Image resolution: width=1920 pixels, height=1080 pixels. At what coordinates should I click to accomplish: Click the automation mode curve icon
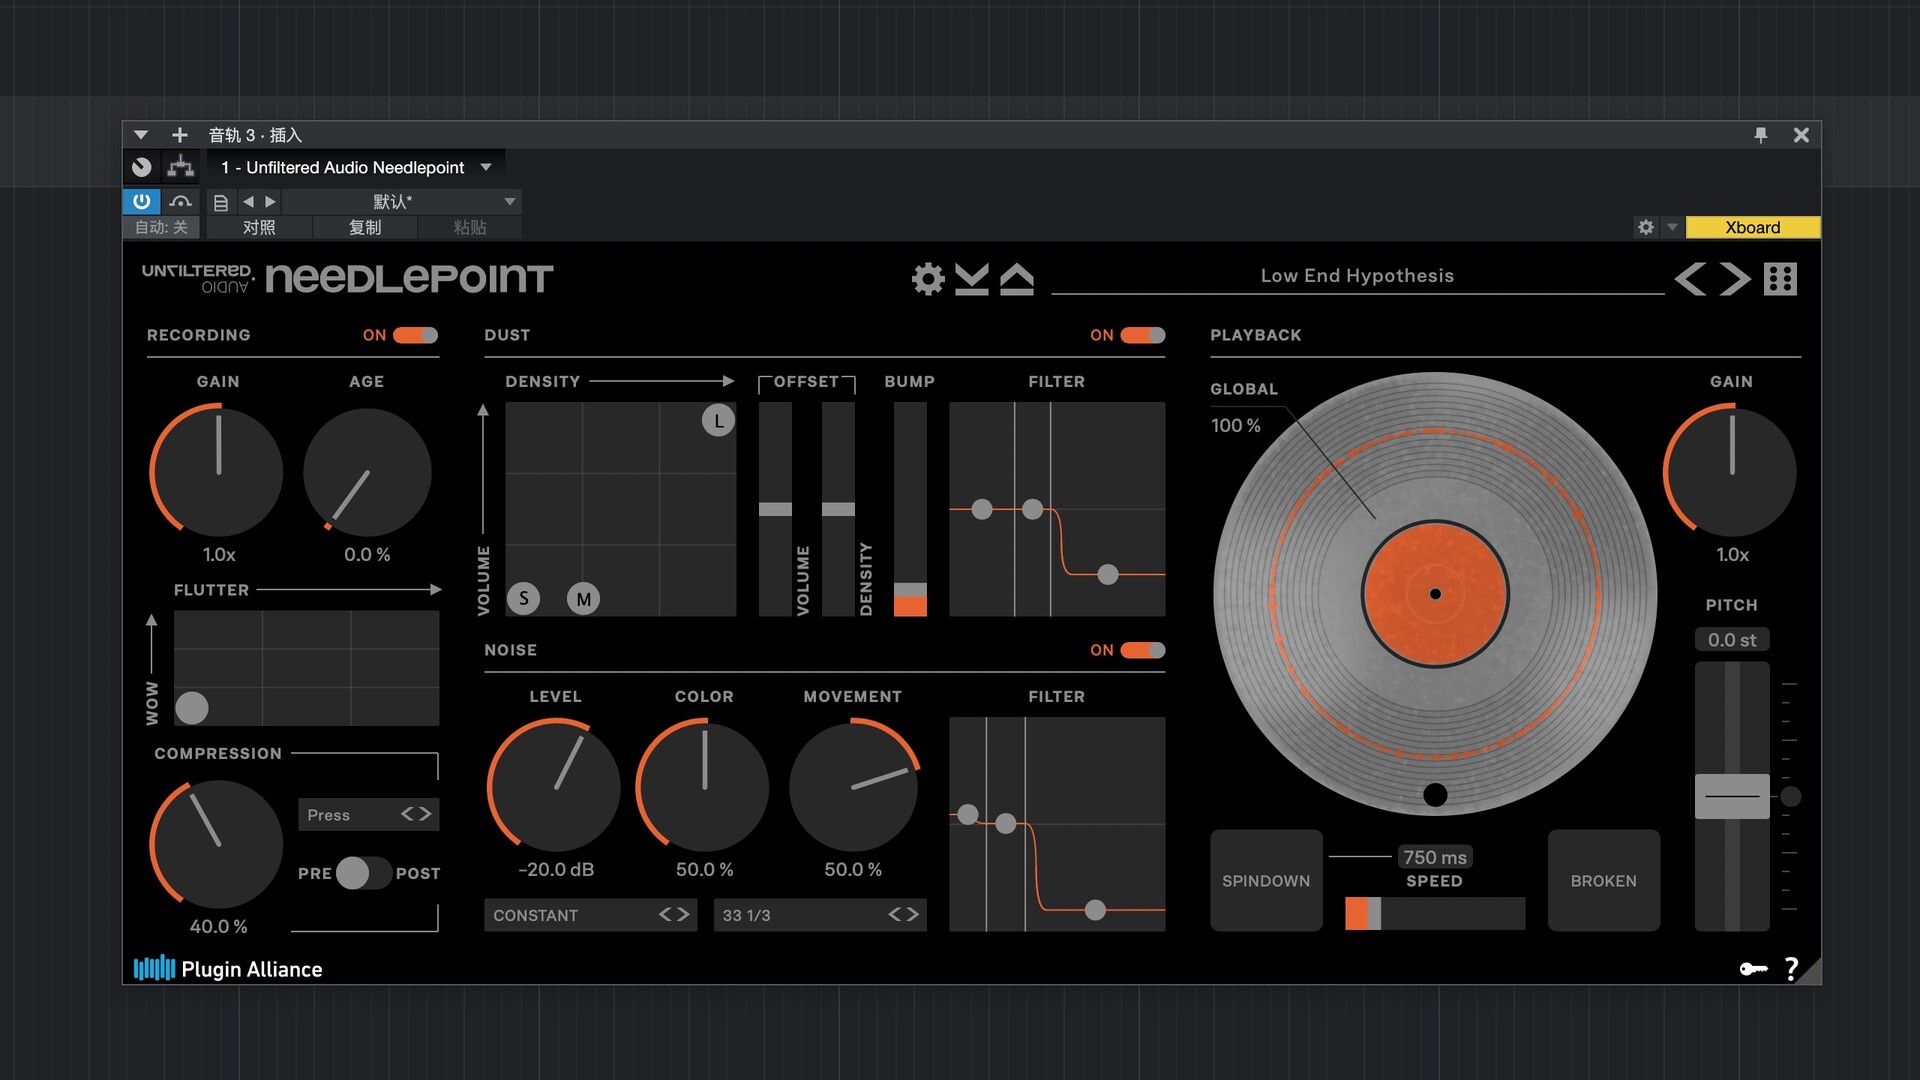[x=181, y=202]
